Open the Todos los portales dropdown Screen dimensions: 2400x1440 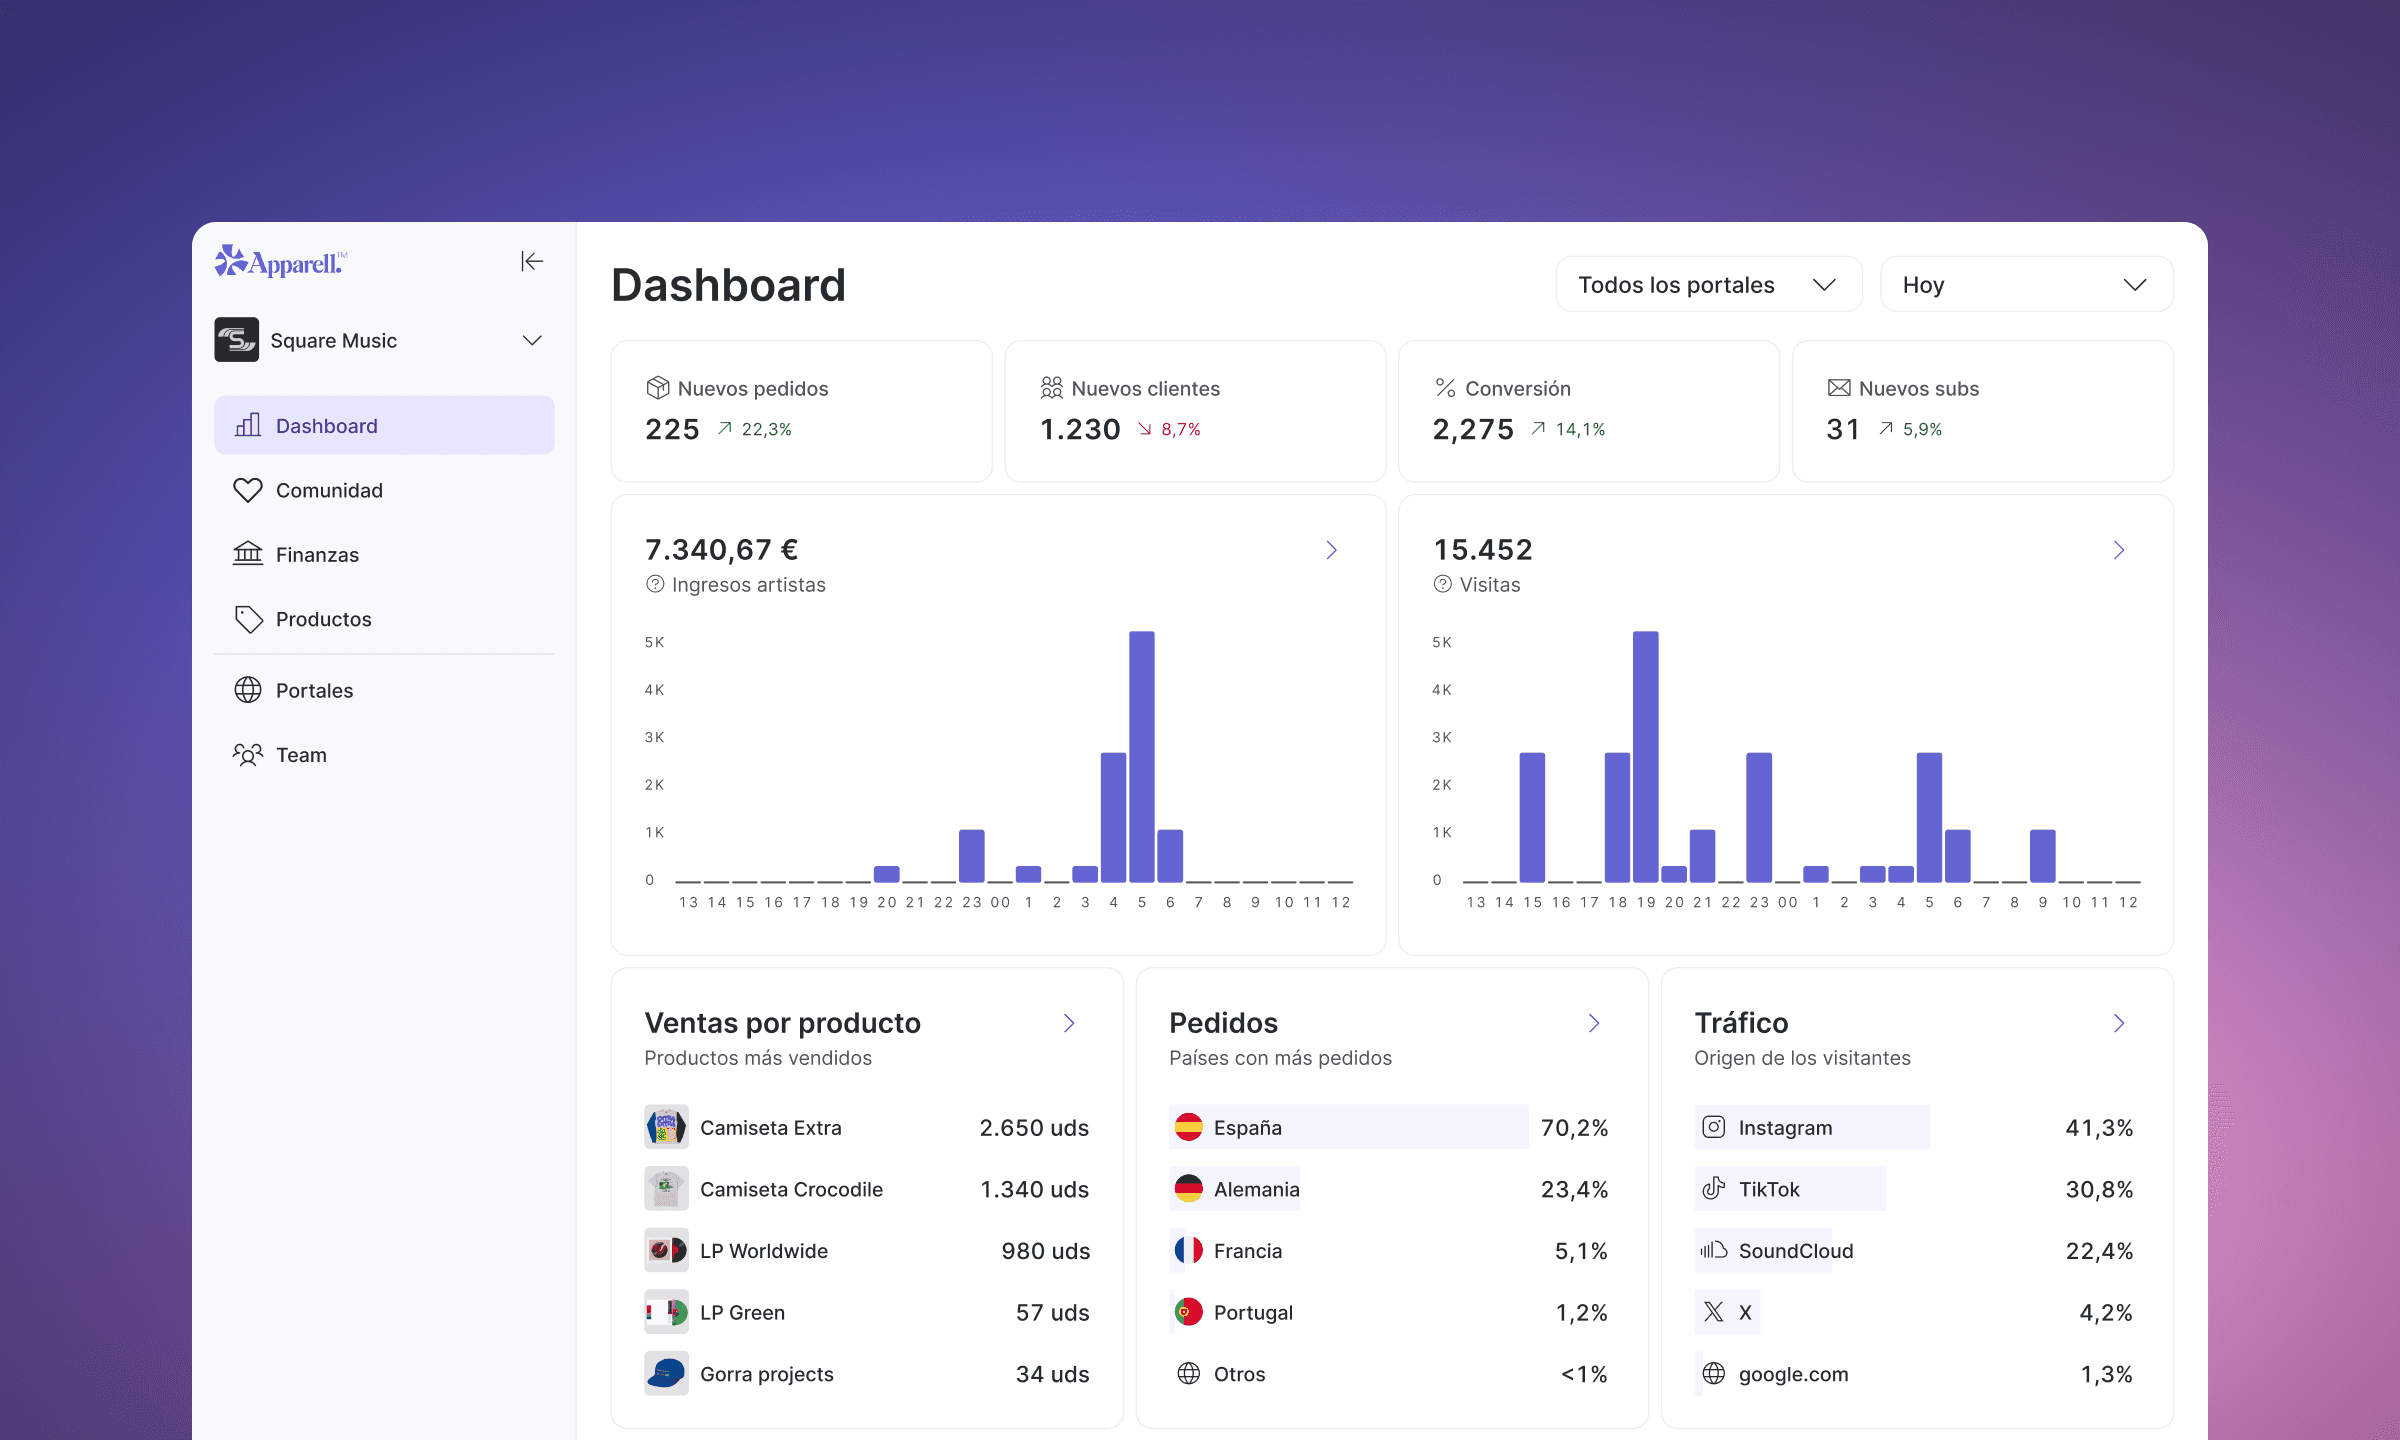click(x=1708, y=285)
